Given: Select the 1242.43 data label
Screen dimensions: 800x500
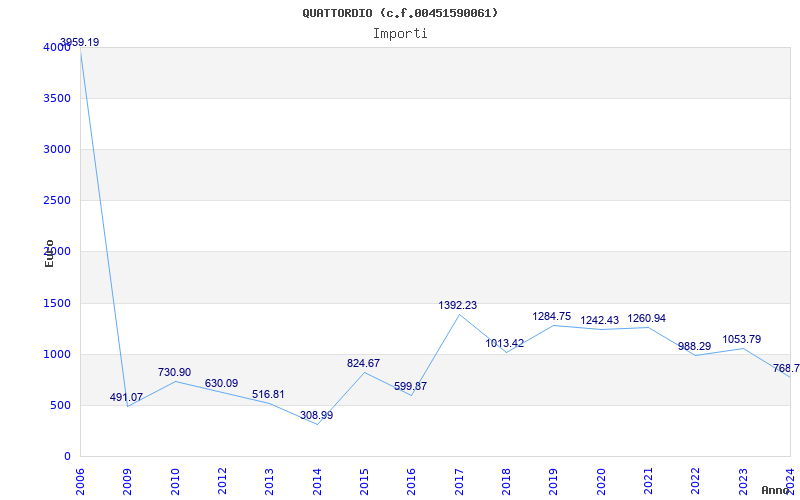Looking at the screenshot, I should click(599, 320).
